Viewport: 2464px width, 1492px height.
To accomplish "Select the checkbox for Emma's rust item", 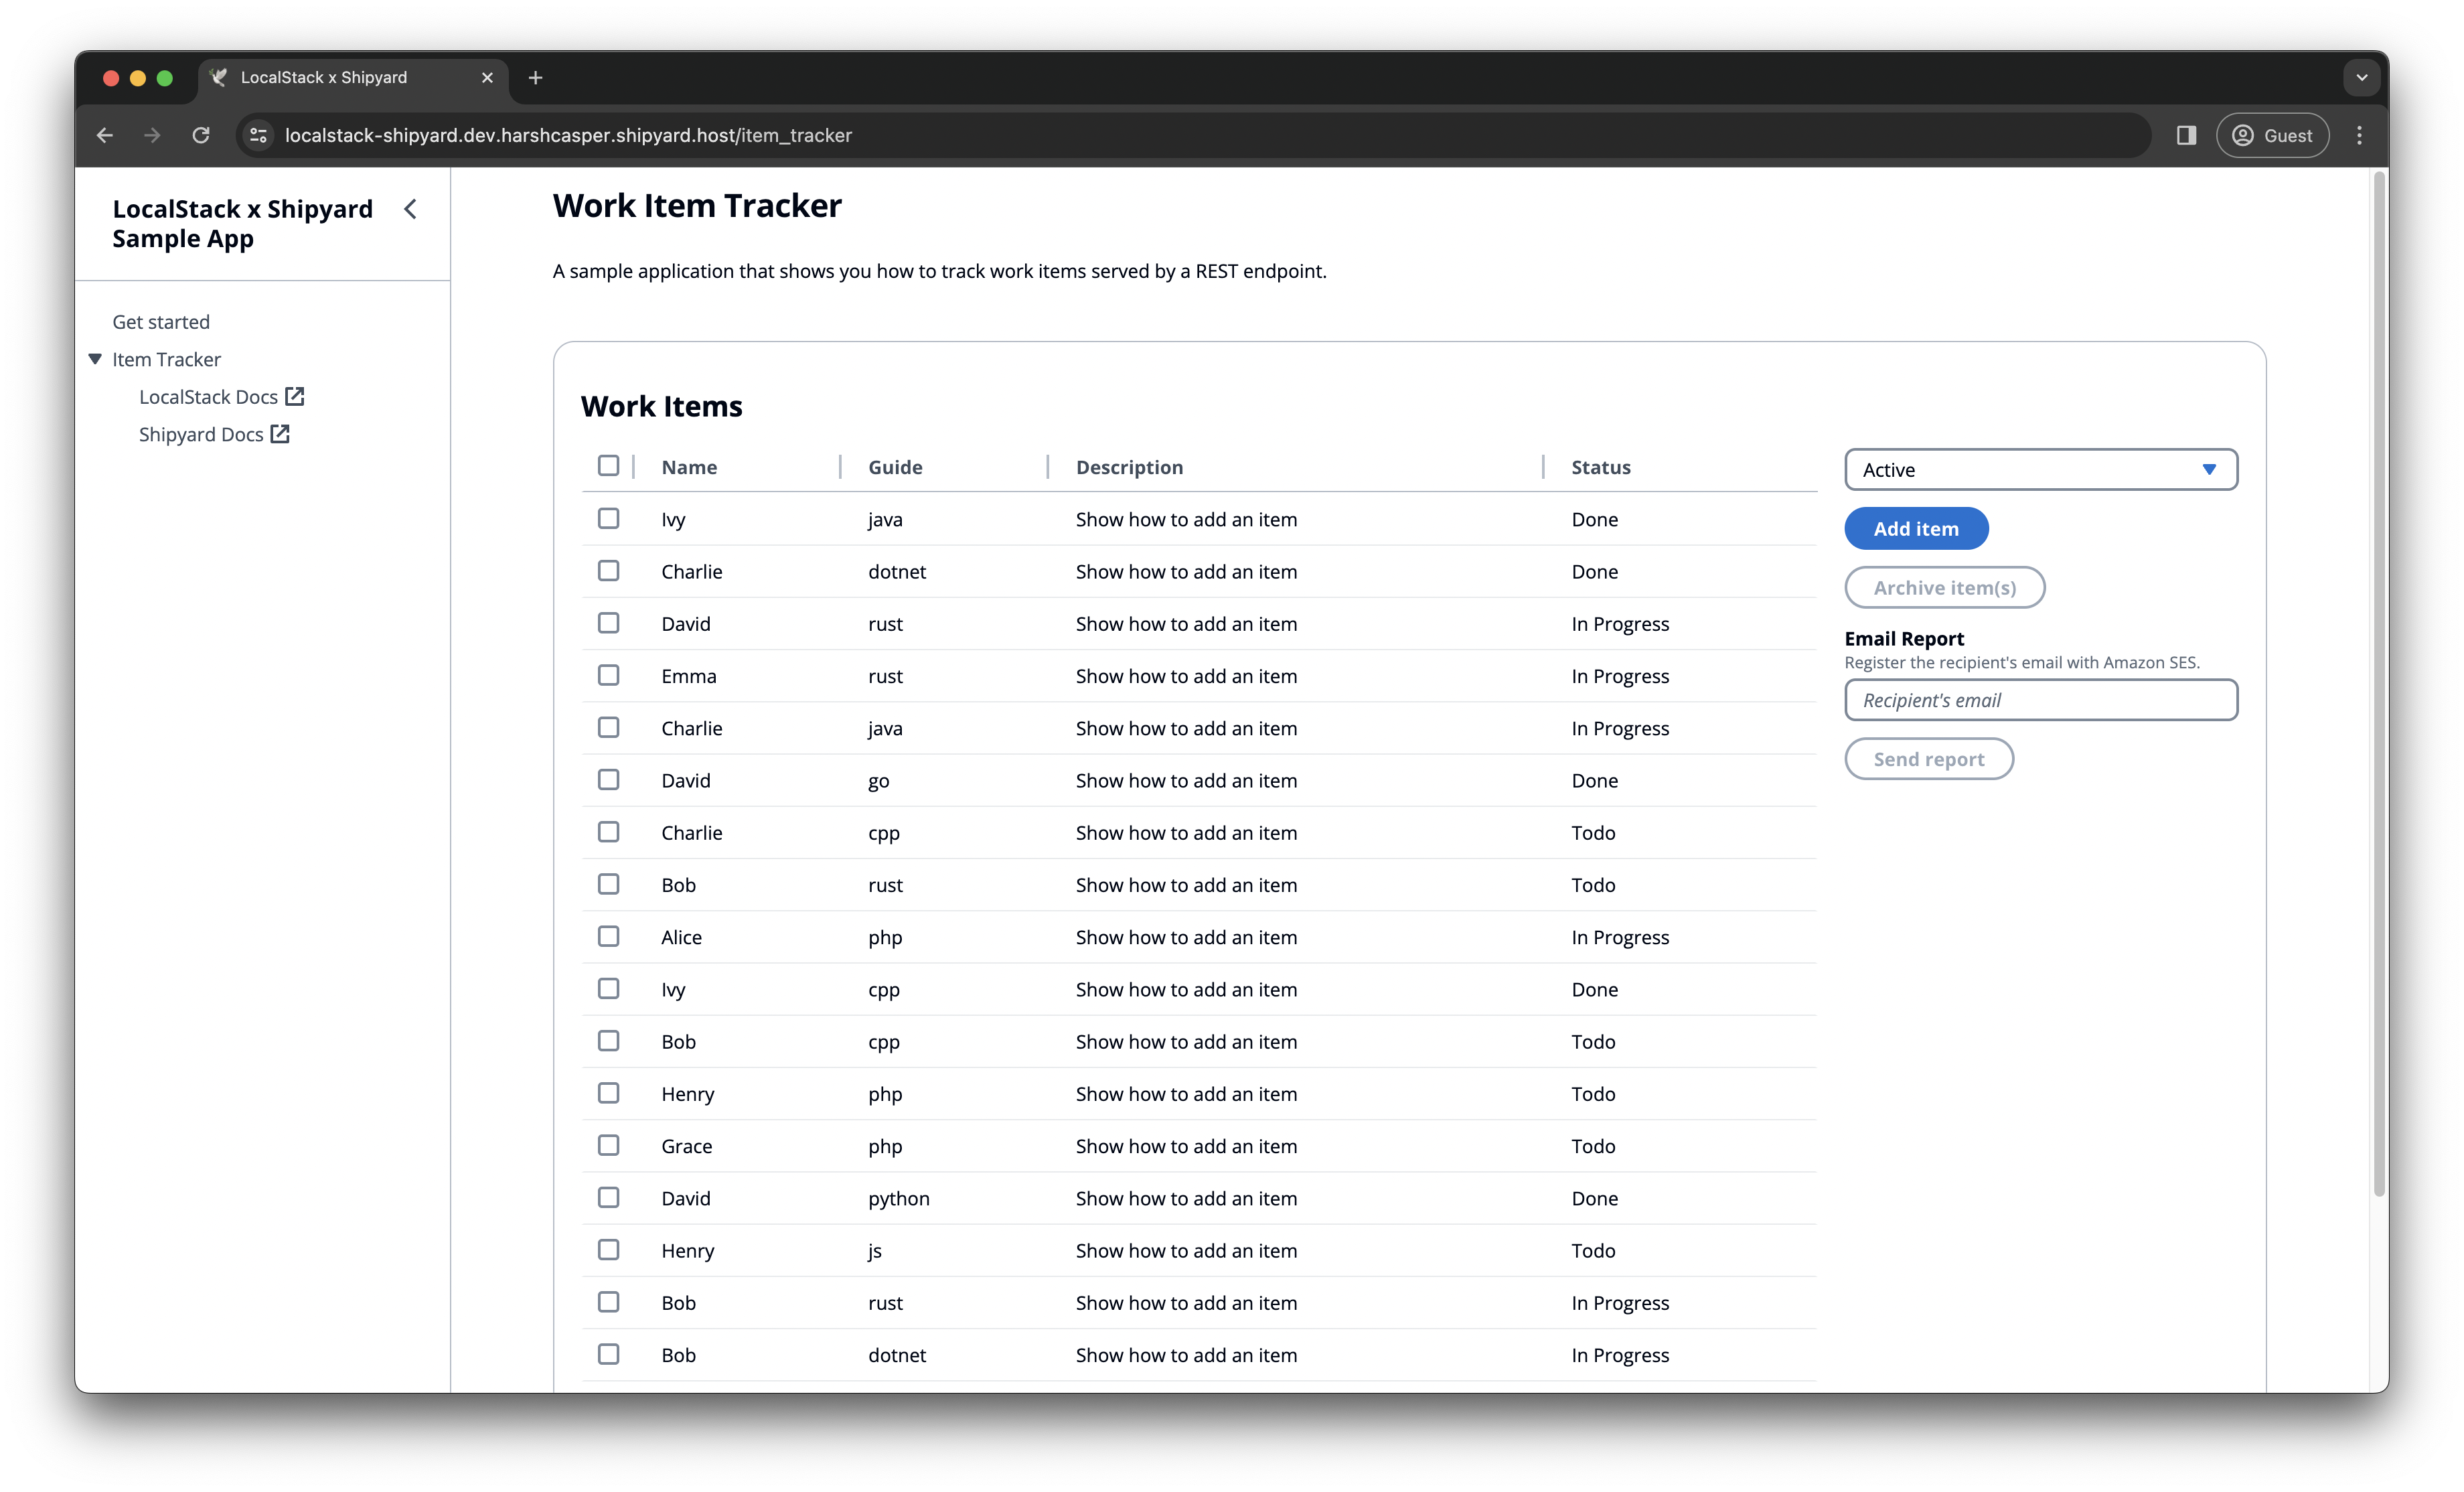I will pyautogui.click(x=608, y=676).
